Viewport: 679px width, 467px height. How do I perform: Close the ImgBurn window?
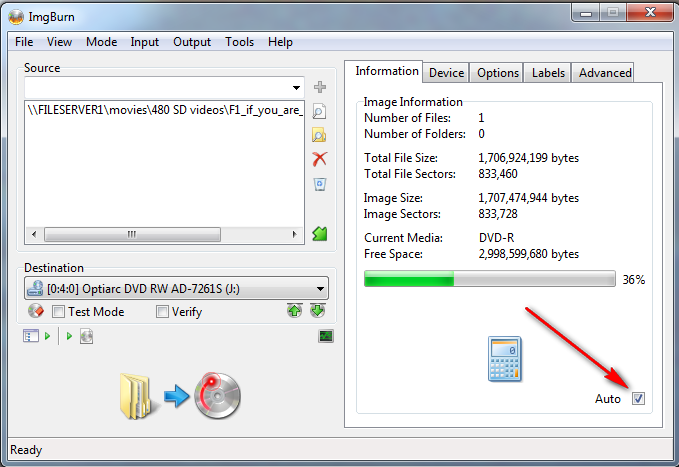(650, 12)
